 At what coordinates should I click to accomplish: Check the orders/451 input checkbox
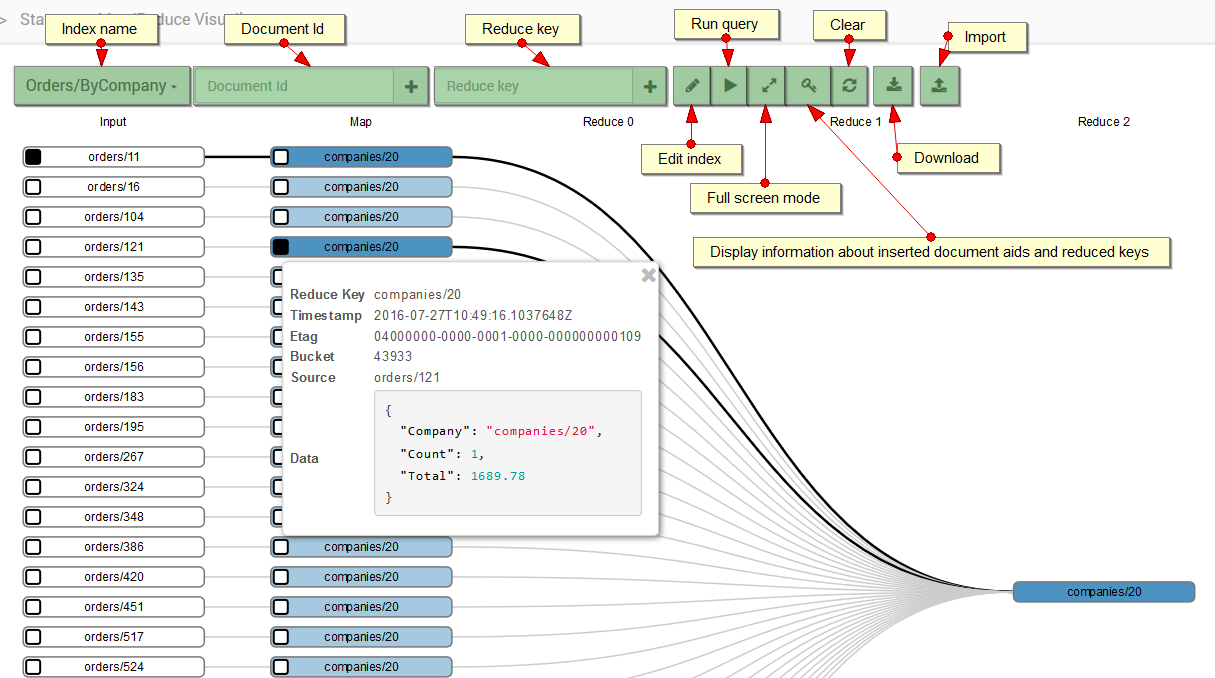coord(33,607)
